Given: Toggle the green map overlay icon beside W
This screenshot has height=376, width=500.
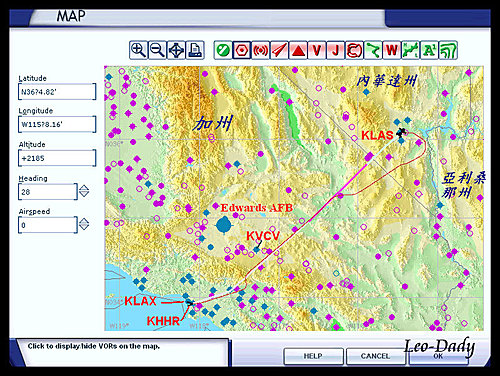Looking at the screenshot, I should (410, 51).
